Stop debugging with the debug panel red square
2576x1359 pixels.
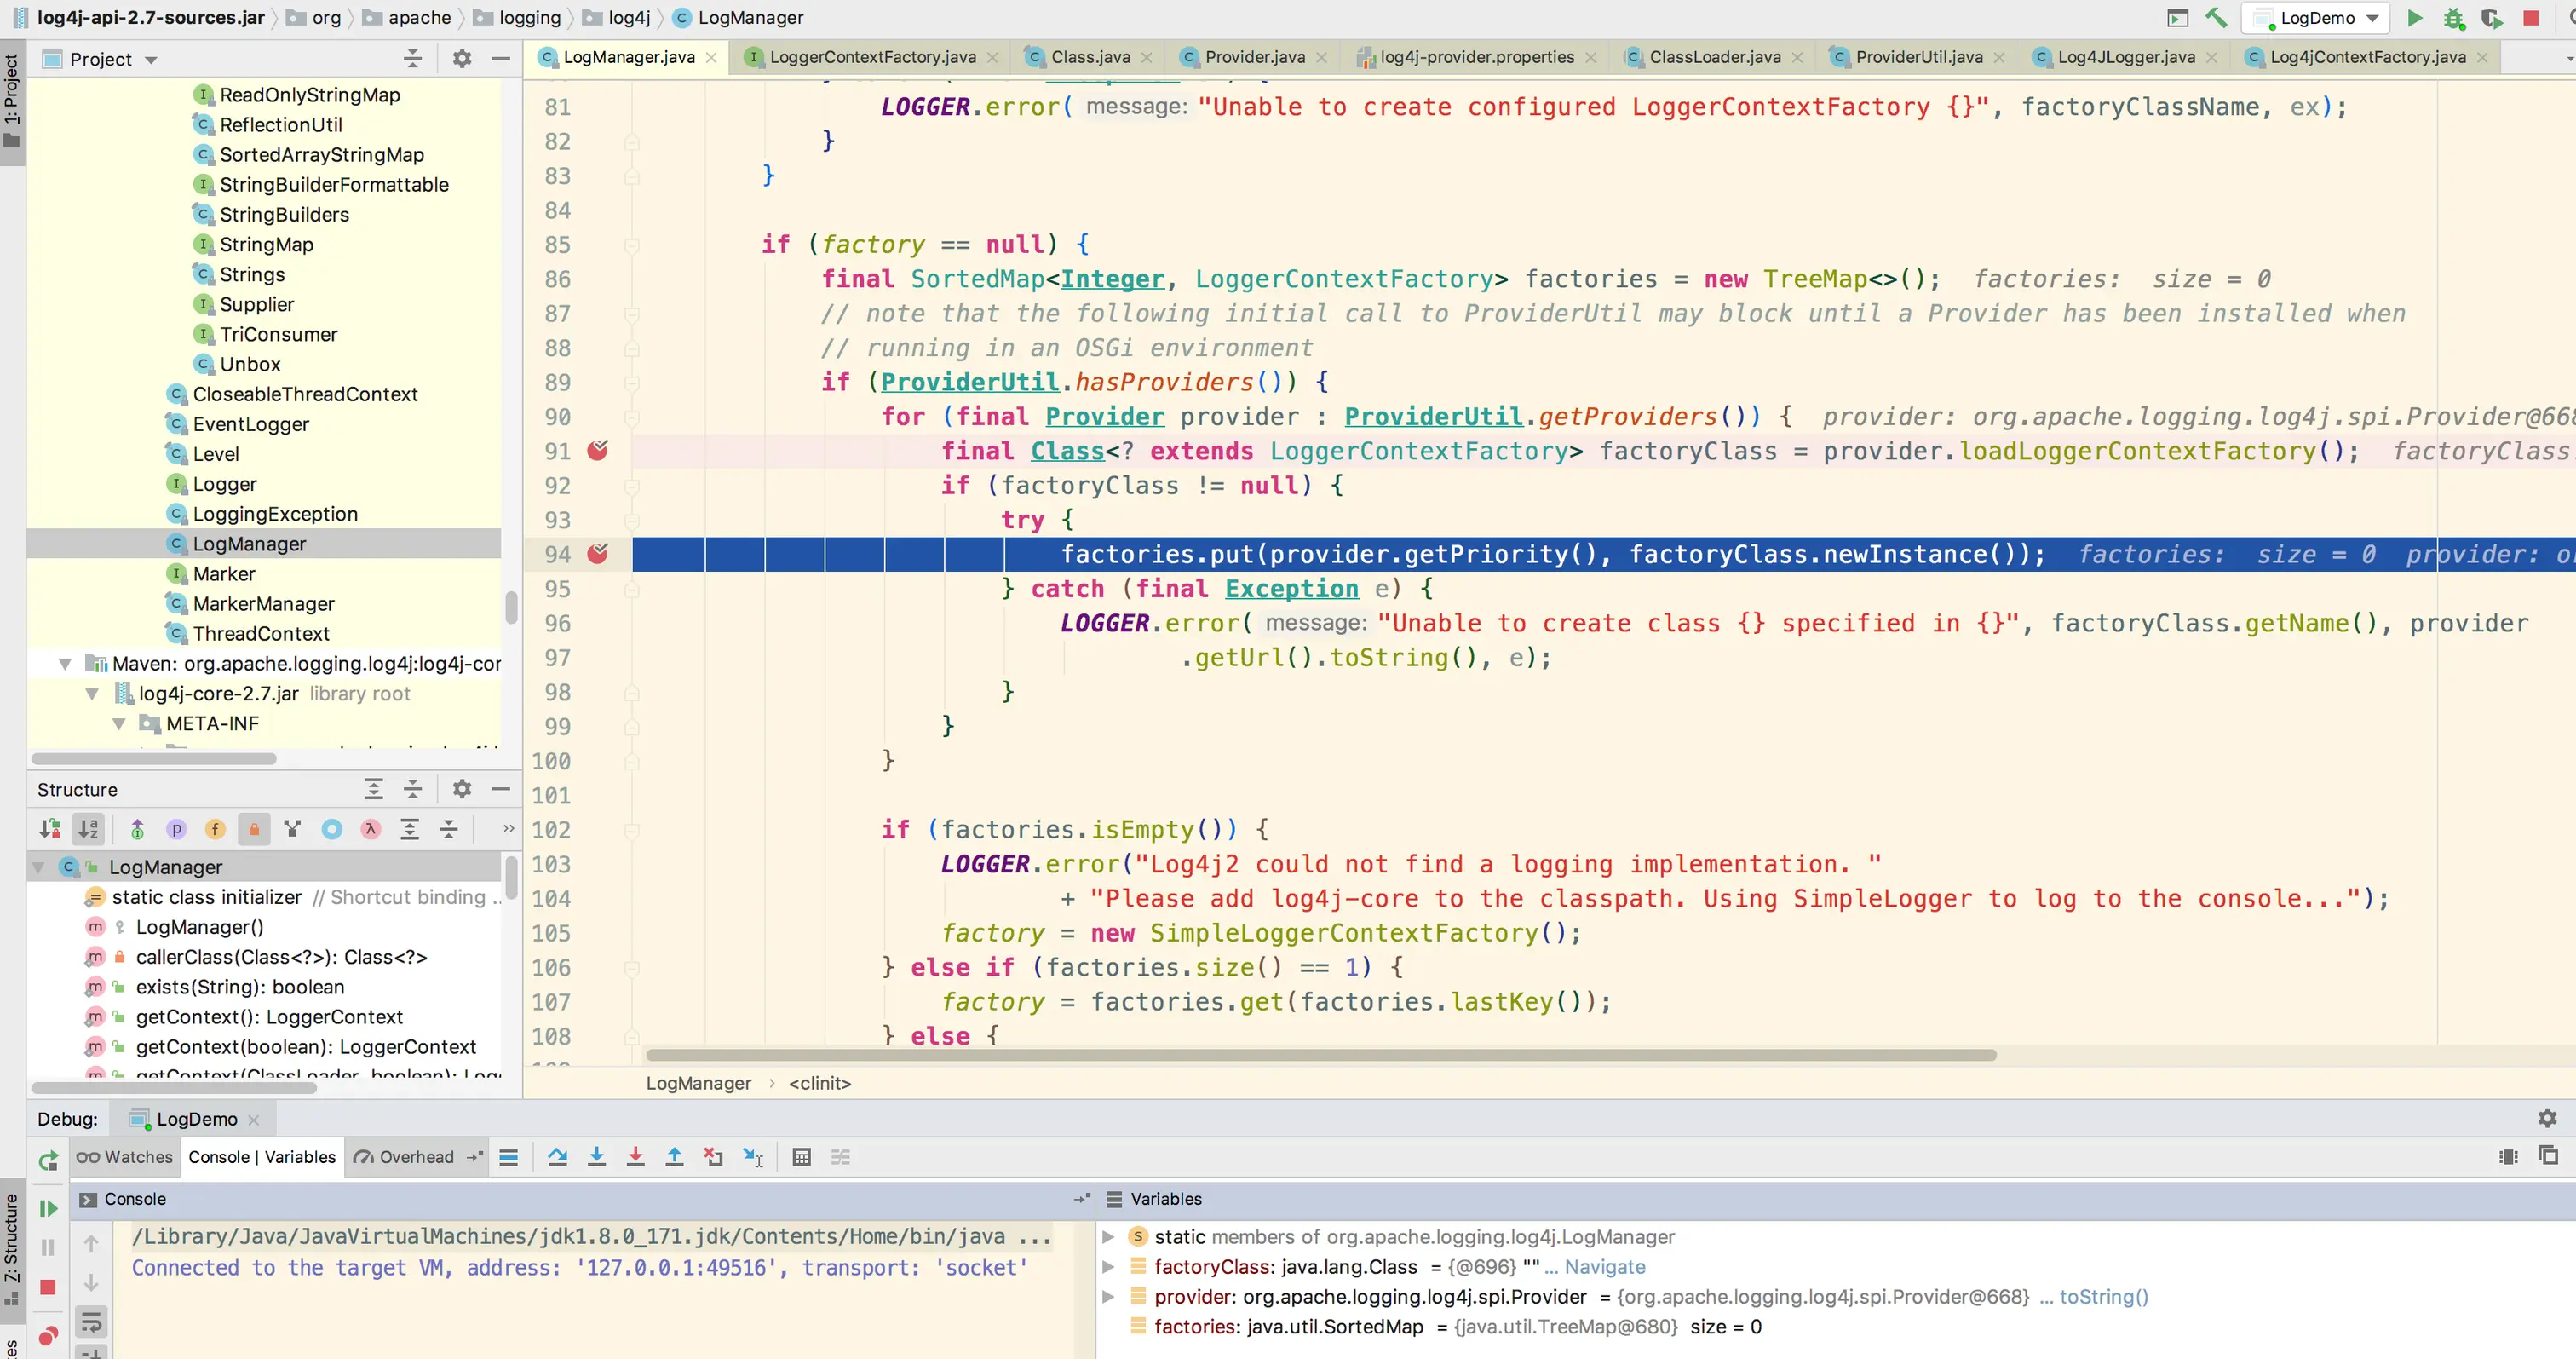click(47, 1287)
